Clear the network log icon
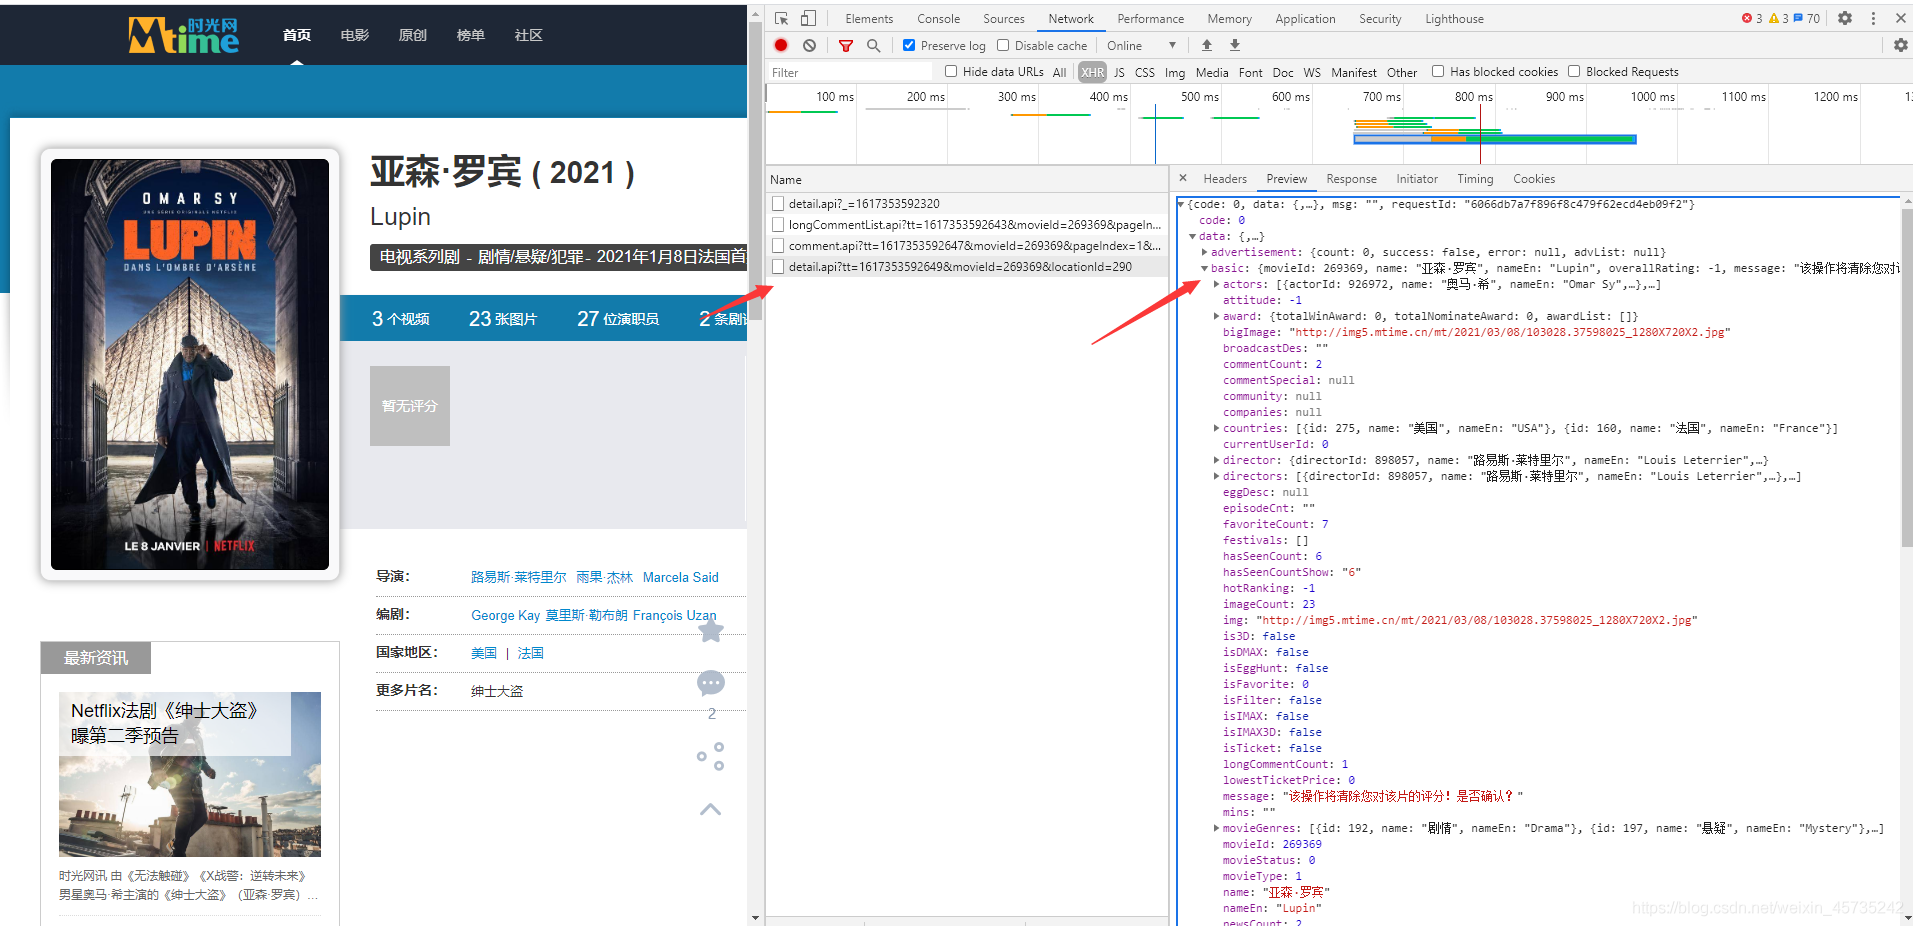The image size is (1913, 926). (x=809, y=45)
